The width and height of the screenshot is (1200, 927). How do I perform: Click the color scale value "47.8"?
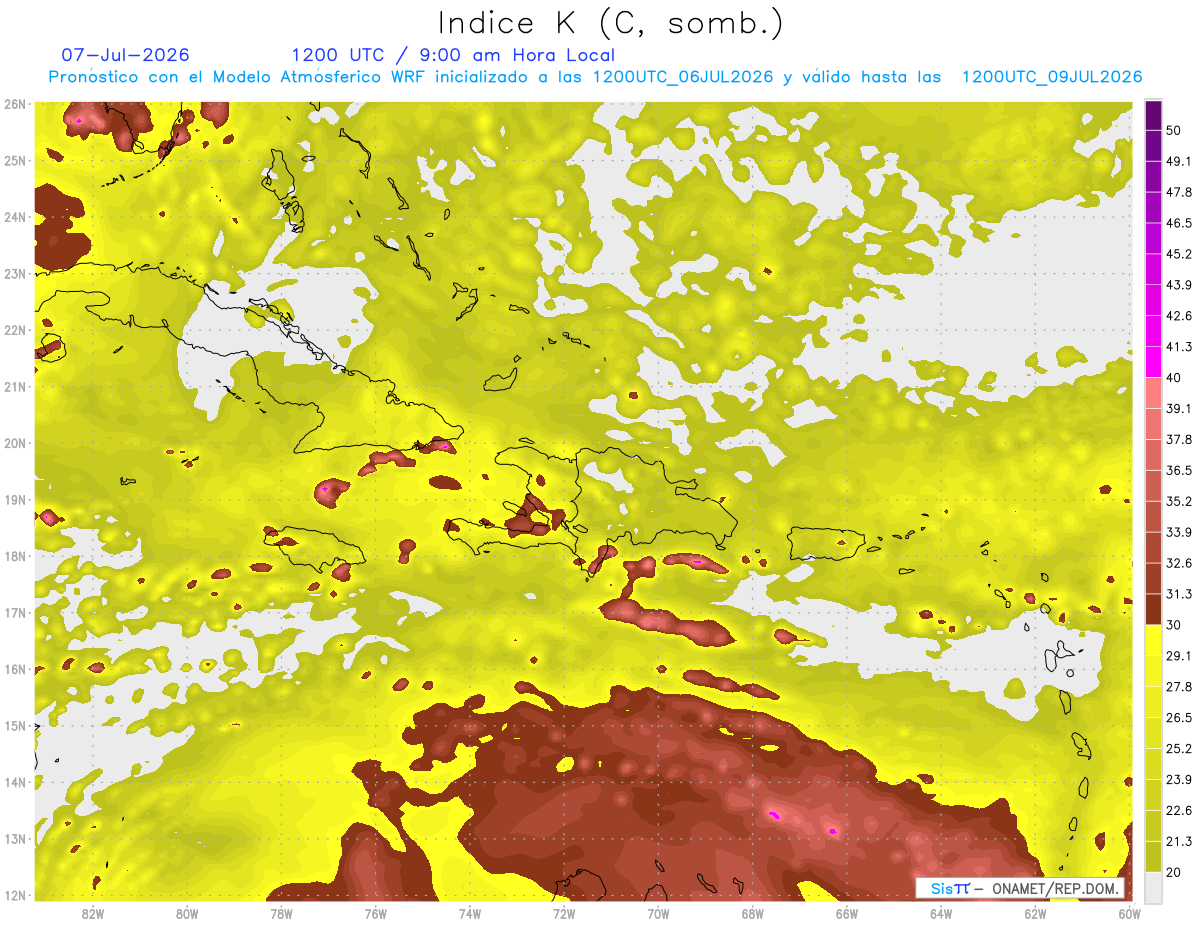click(x=1179, y=191)
